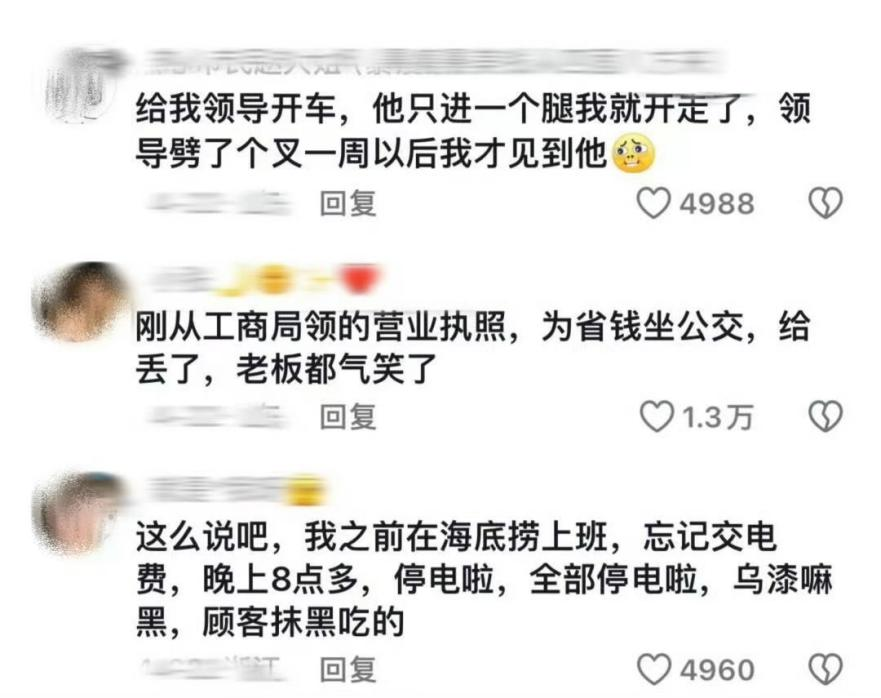
Task: Tap the 4988 like count
Action: point(716,203)
